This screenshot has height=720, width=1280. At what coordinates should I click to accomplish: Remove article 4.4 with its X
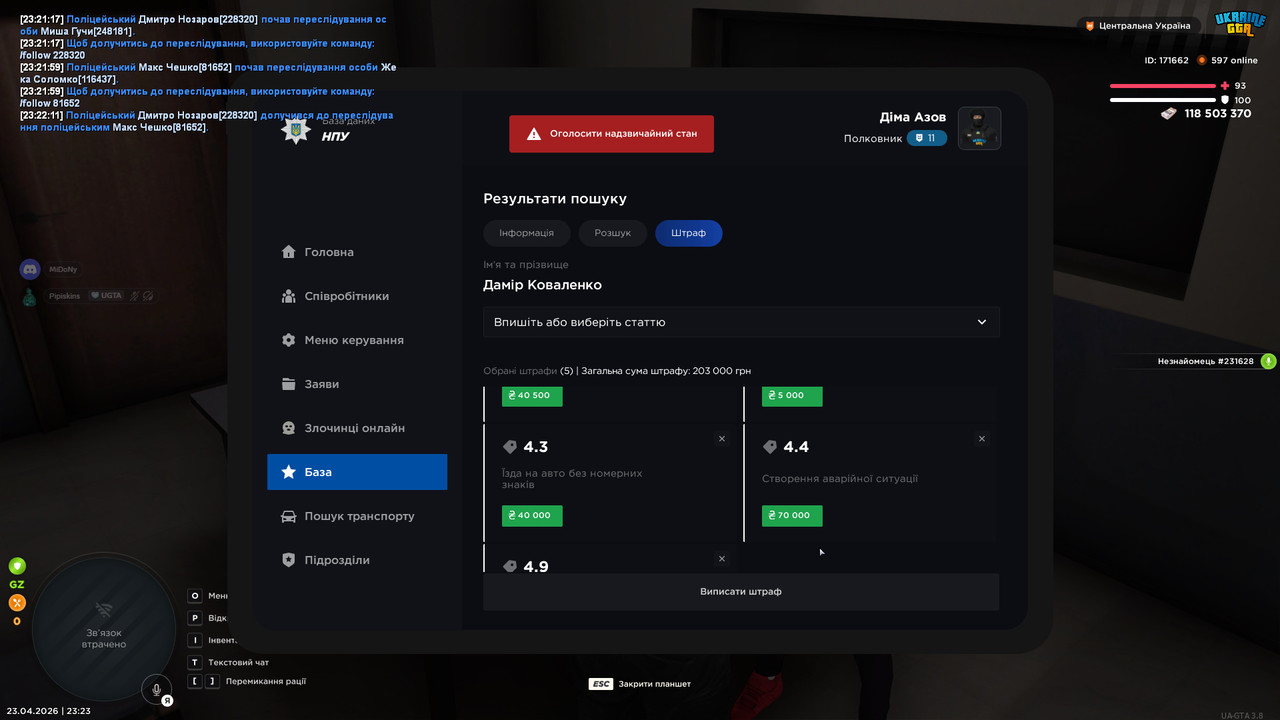pos(982,439)
